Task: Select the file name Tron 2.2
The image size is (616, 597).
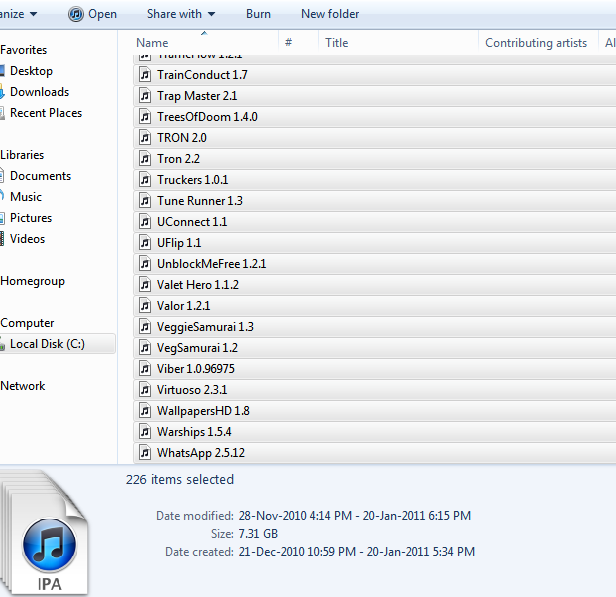Action: [178, 159]
